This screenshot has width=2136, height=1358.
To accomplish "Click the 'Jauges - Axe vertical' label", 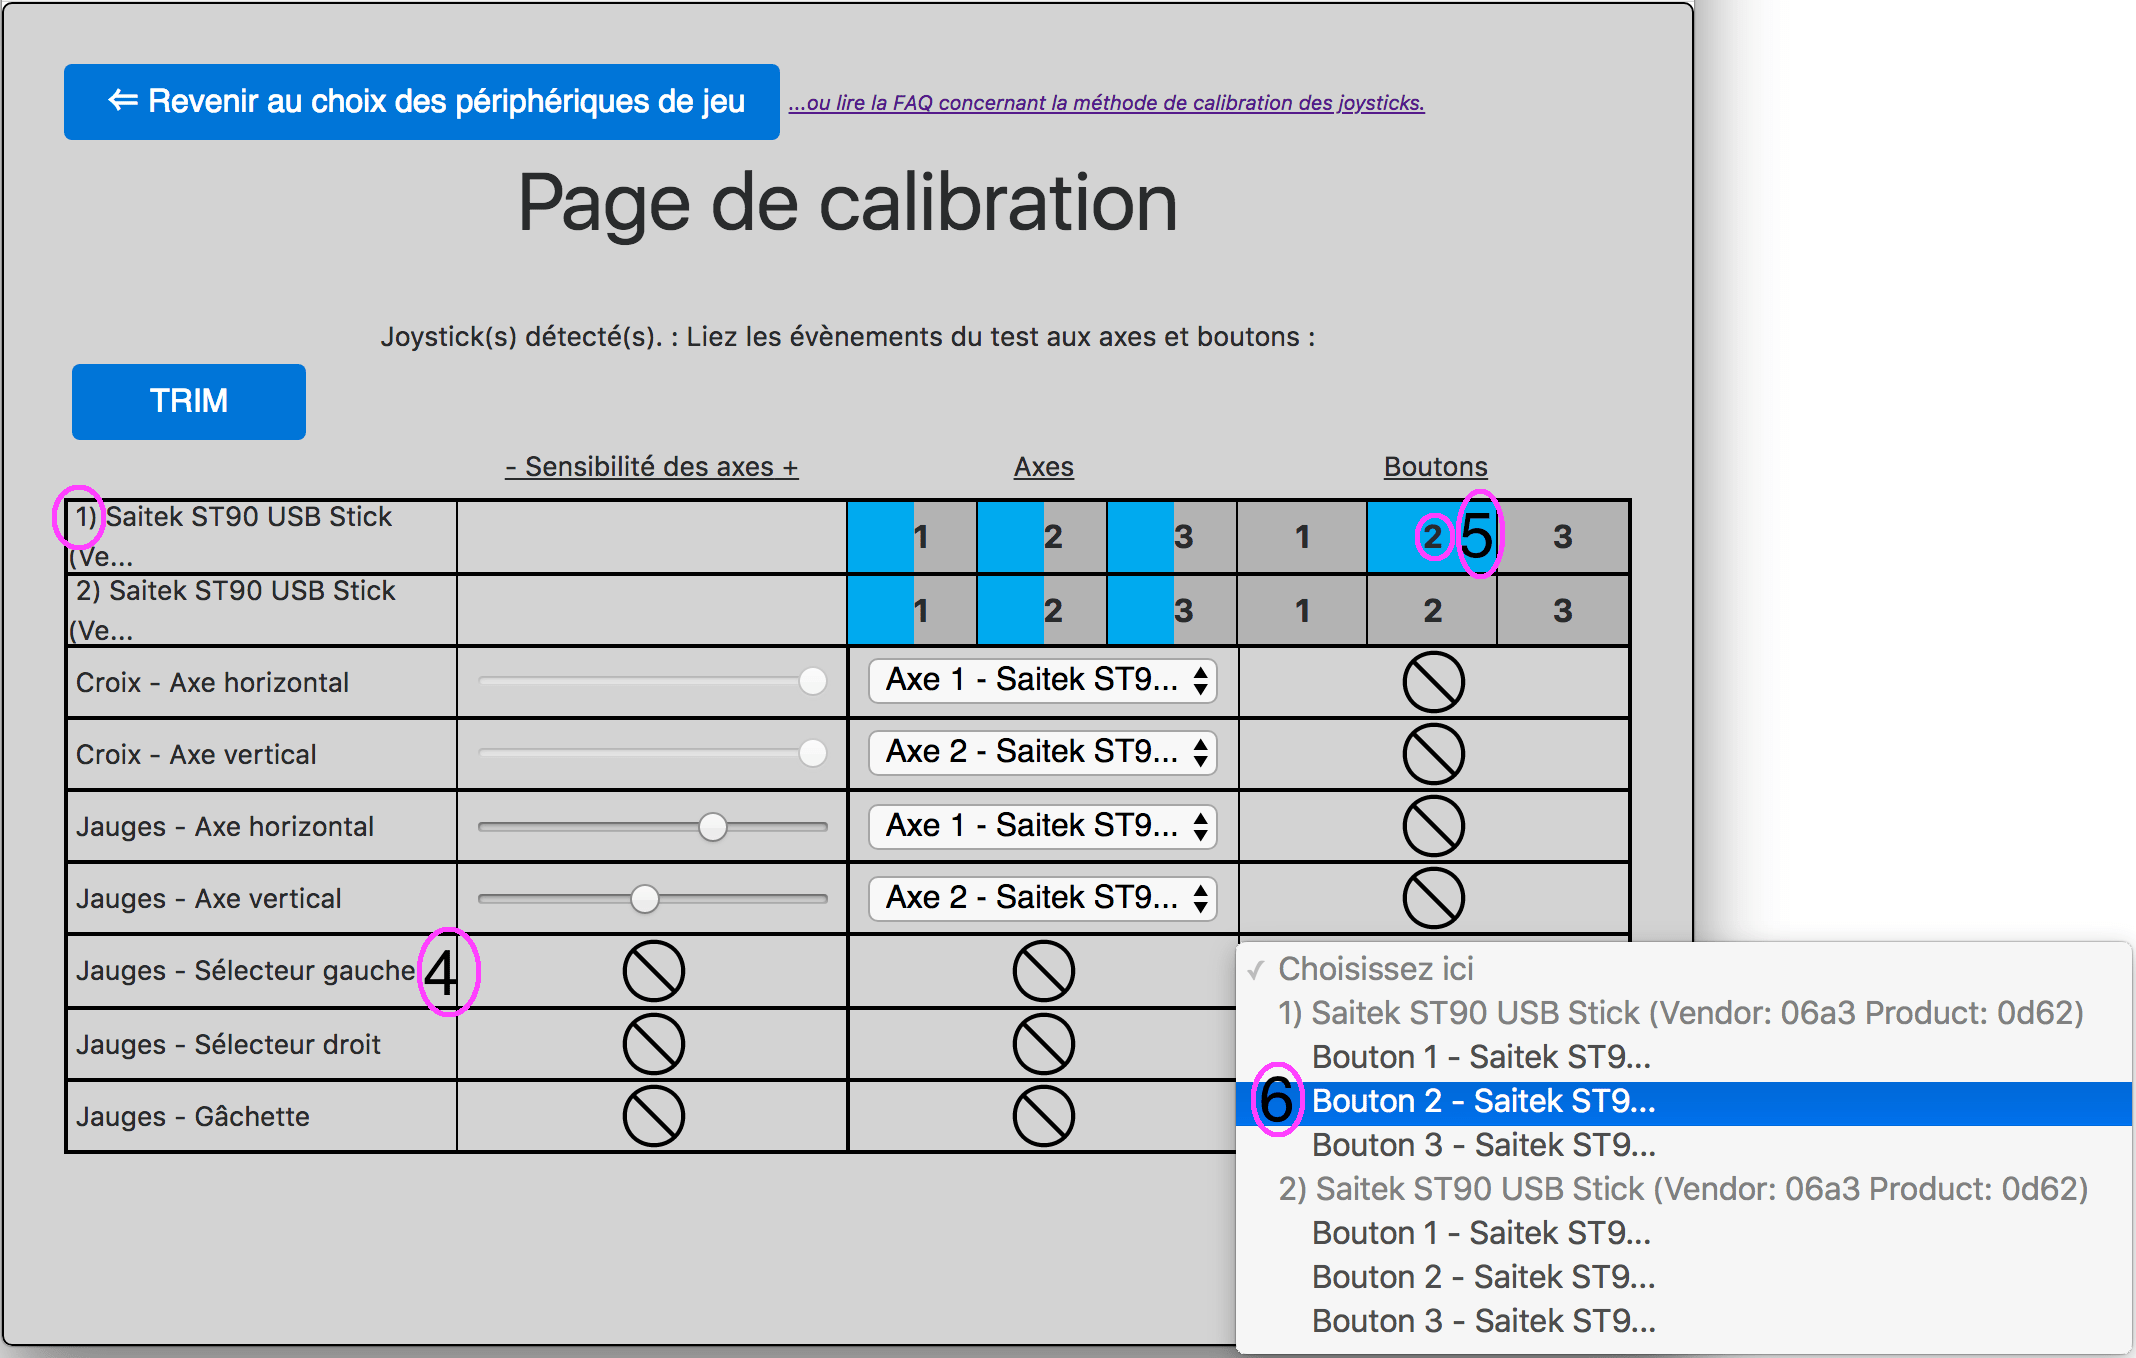I will click(x=209, y=899).
